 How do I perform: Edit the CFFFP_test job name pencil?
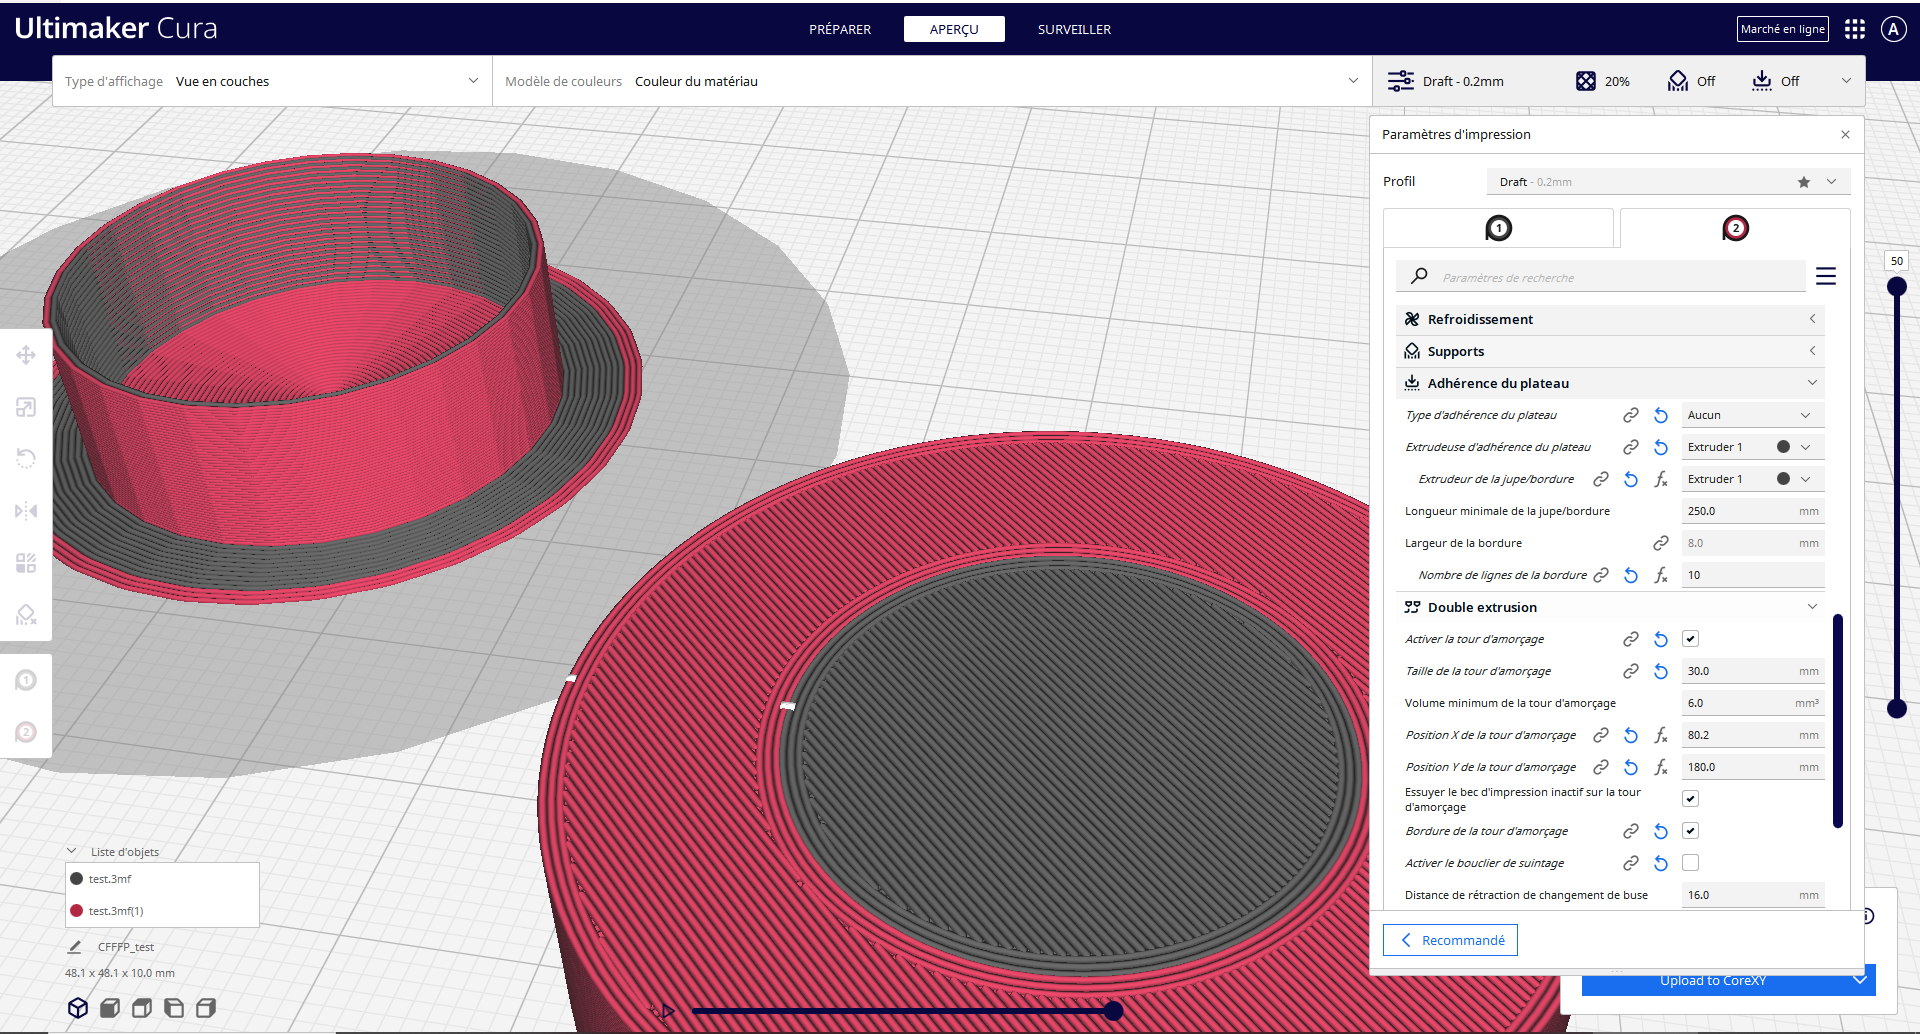(x=74, y=946)
